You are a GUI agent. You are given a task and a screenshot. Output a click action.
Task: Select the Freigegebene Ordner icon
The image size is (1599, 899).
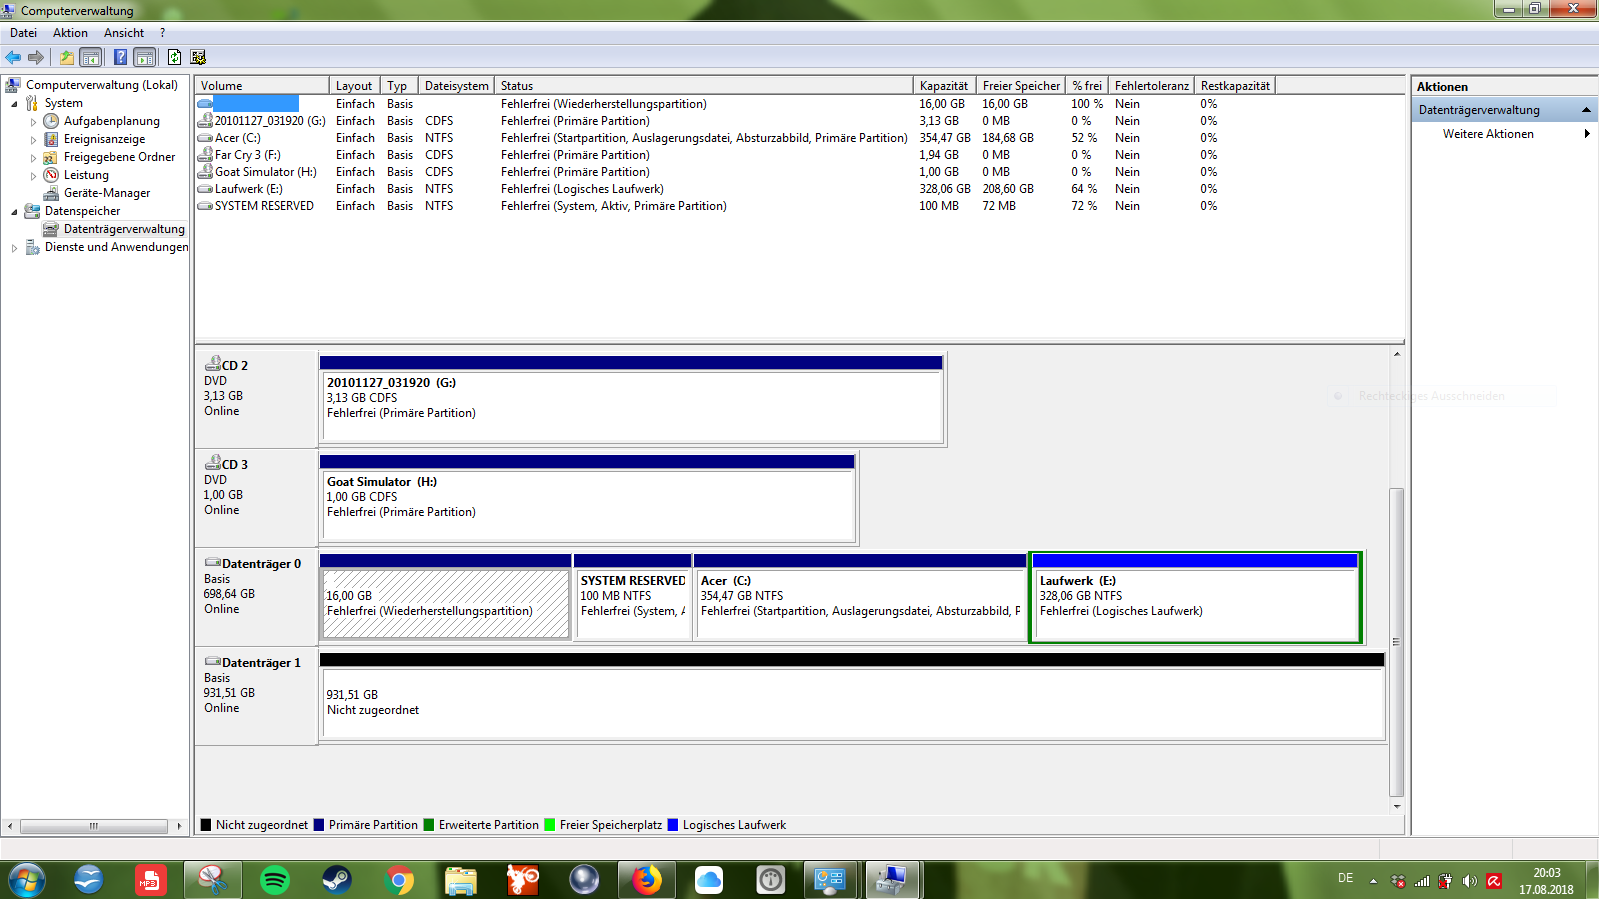[x=51, y=157]
